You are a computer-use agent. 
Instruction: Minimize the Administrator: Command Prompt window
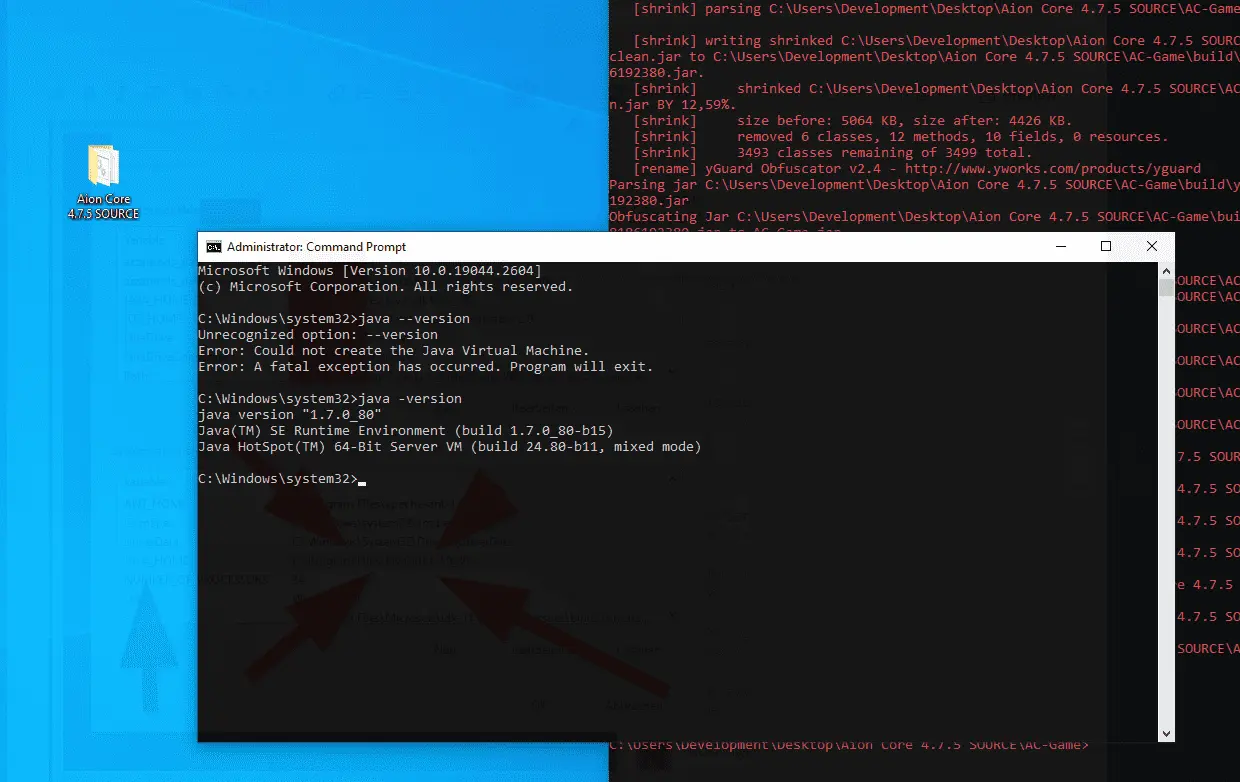(1060, 246)
